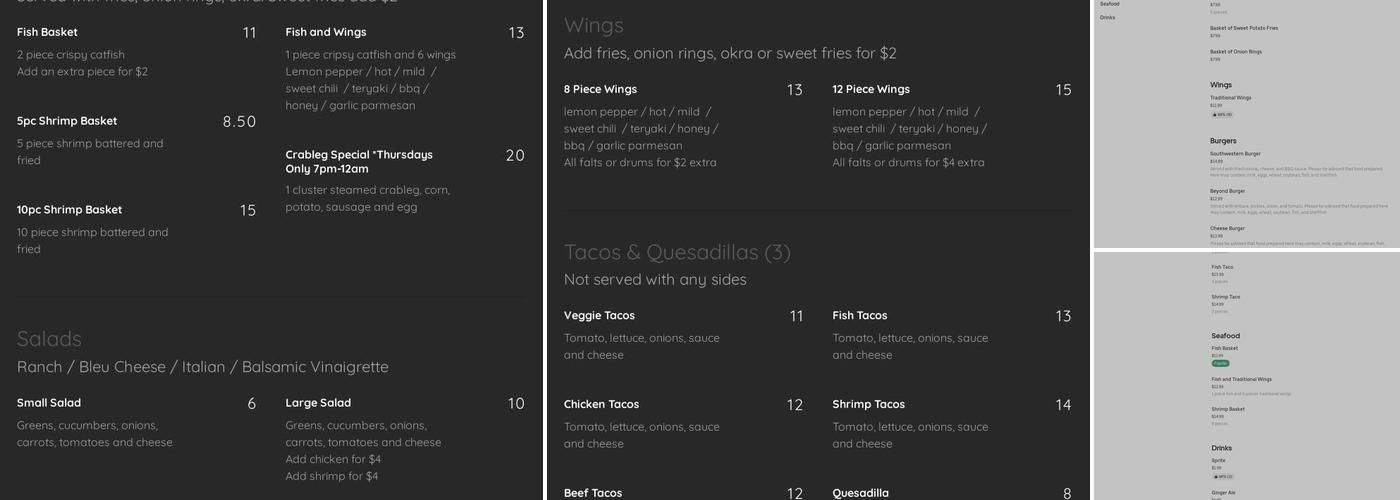Select Fish and Traditional Wings item
This screenshot has width=1400, height=500.
(x=1241, y=380)
